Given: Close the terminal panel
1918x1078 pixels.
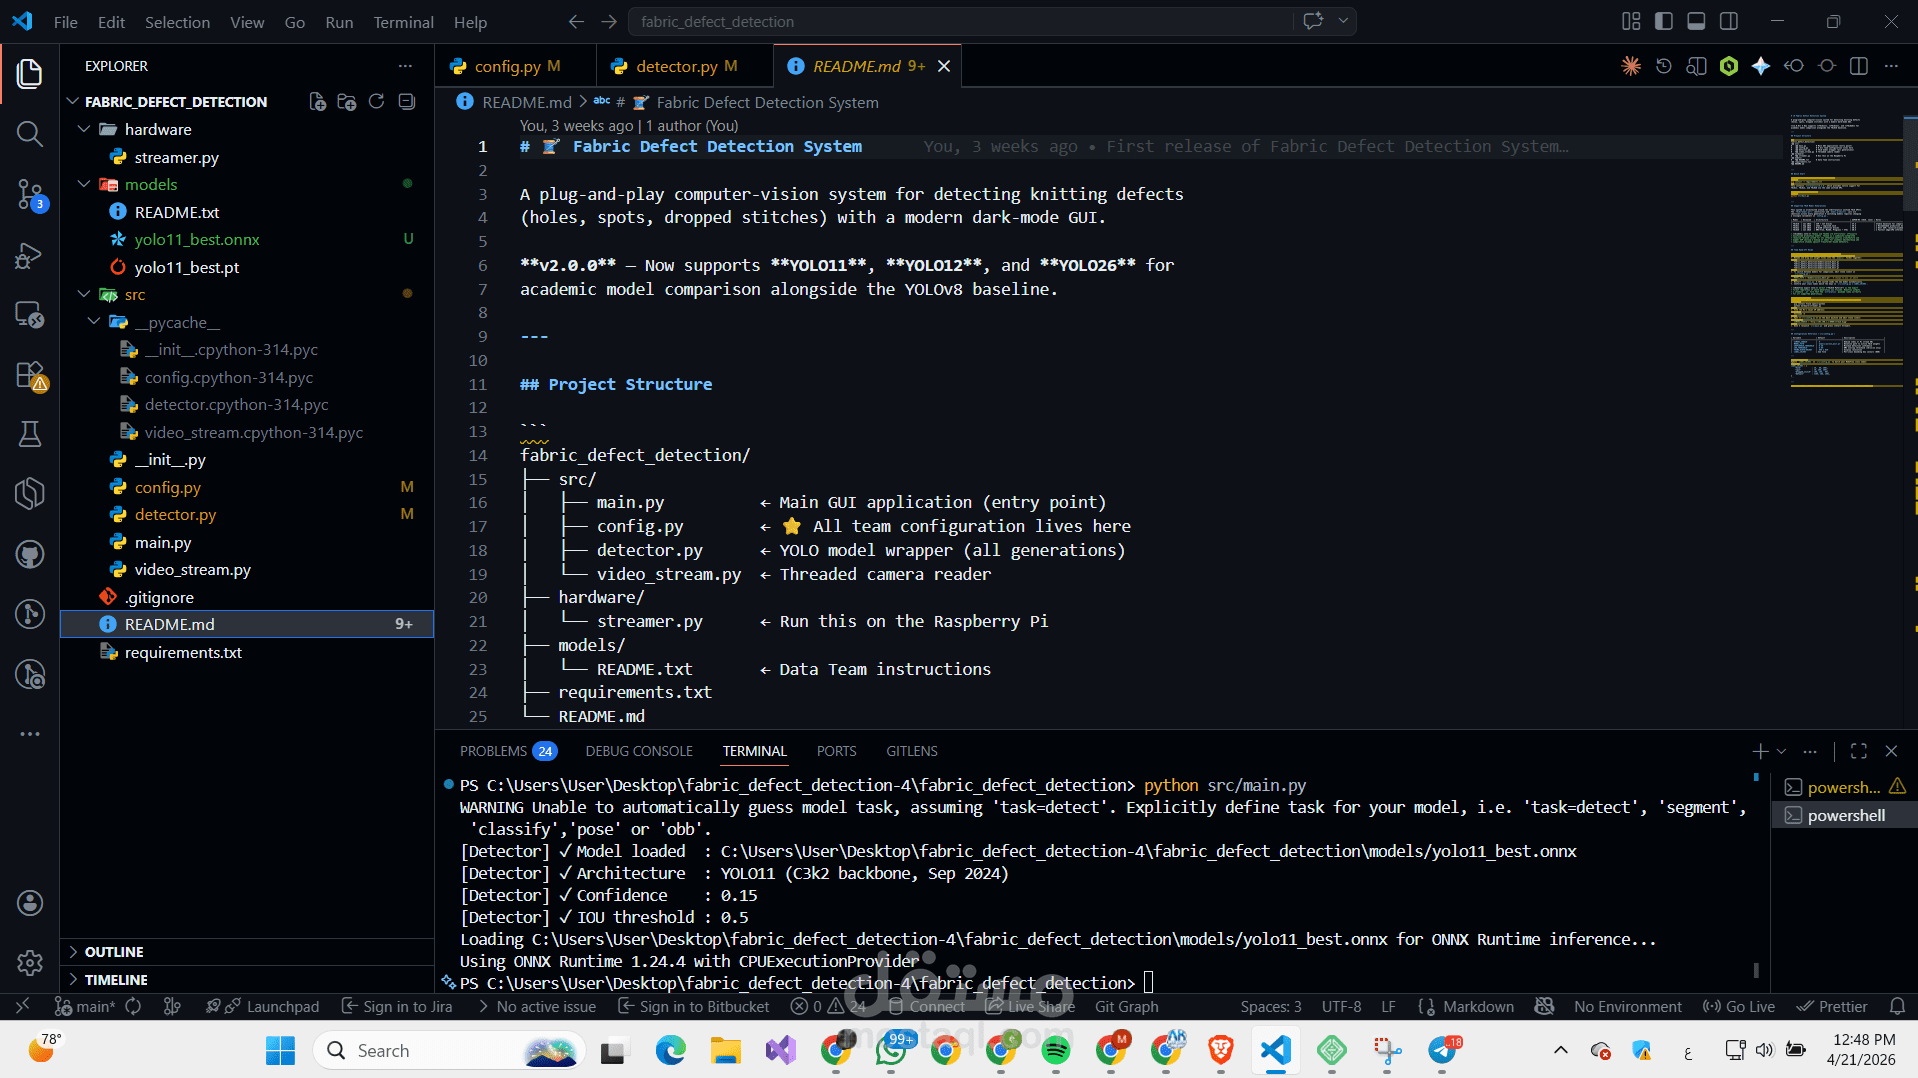Looking at the screenshot, I should tap(1891, 751).
